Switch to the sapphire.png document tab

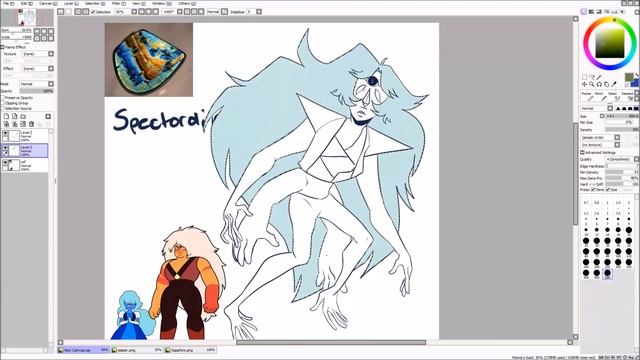190,350
